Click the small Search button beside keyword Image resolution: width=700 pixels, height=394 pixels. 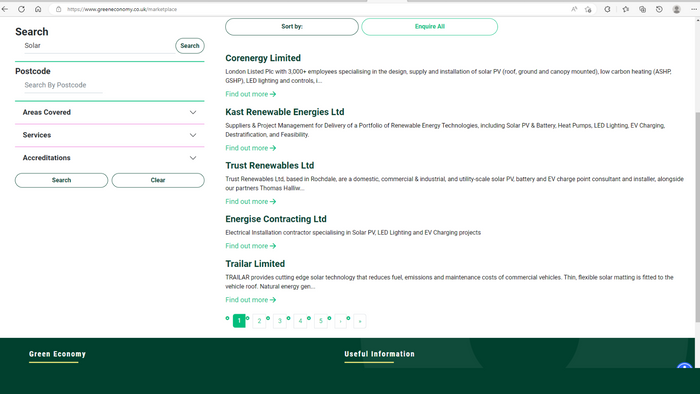[x=190, y=46]
